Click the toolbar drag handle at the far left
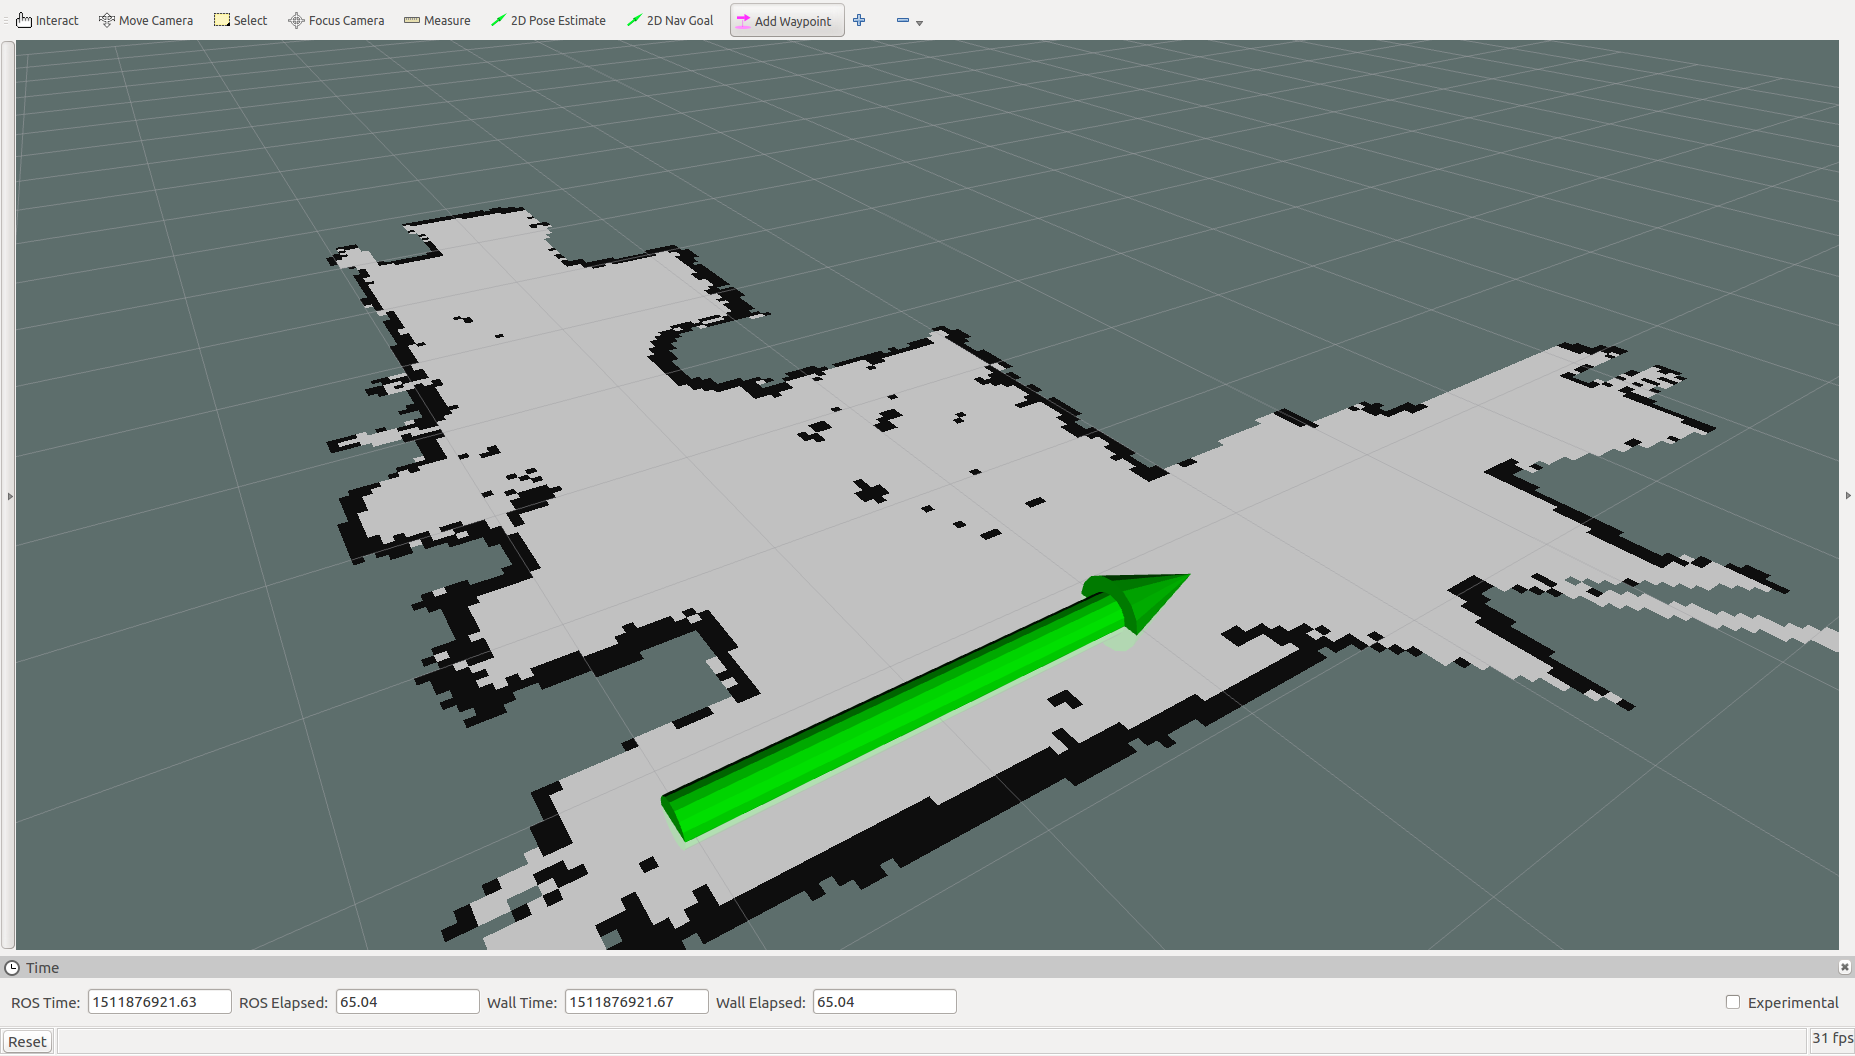This screenshot has height=1056, width=1855. 5,20
